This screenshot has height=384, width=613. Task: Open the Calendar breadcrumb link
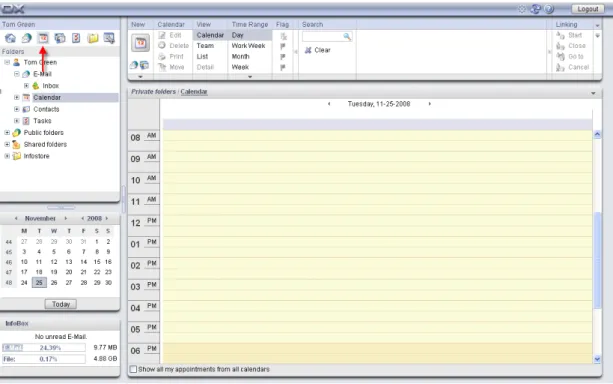point(194,92)
